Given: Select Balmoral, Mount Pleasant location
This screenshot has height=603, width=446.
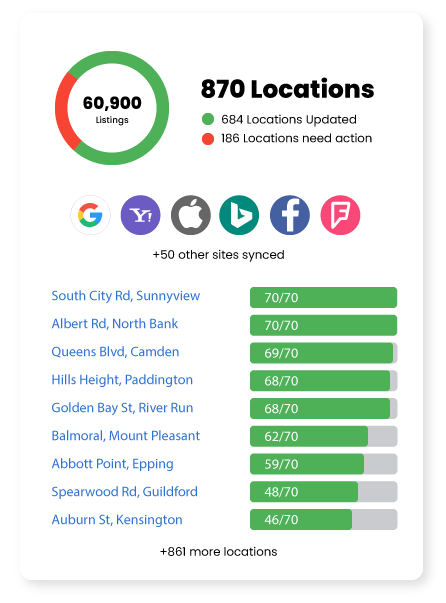Looking at the screenshot, I should click(x=126, y=436).
